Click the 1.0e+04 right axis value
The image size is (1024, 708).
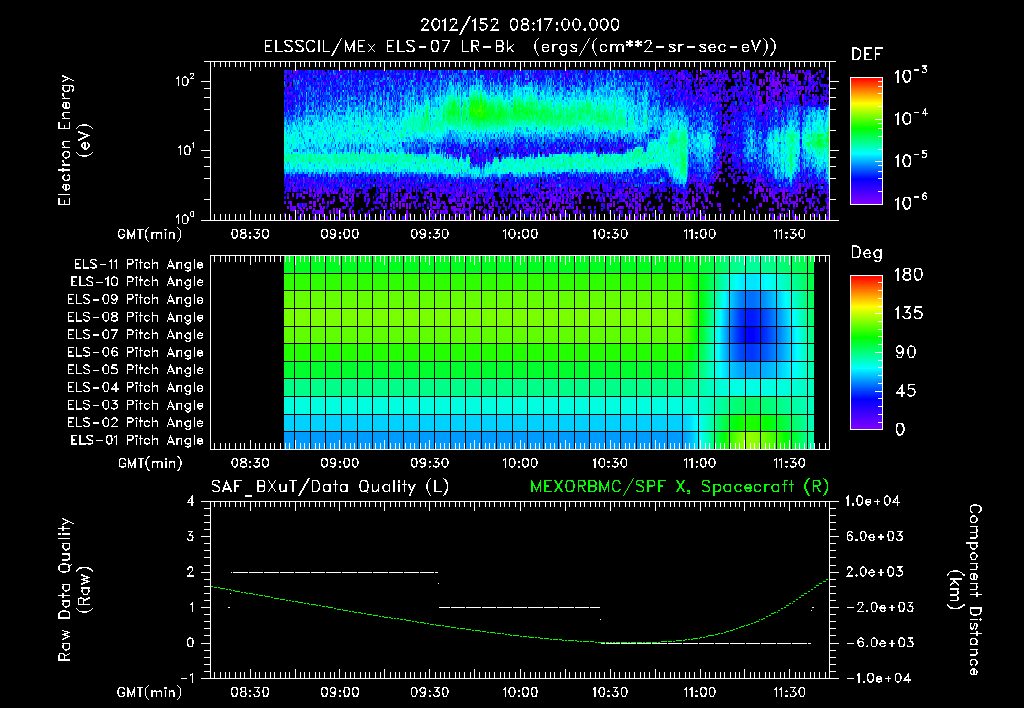873,502
